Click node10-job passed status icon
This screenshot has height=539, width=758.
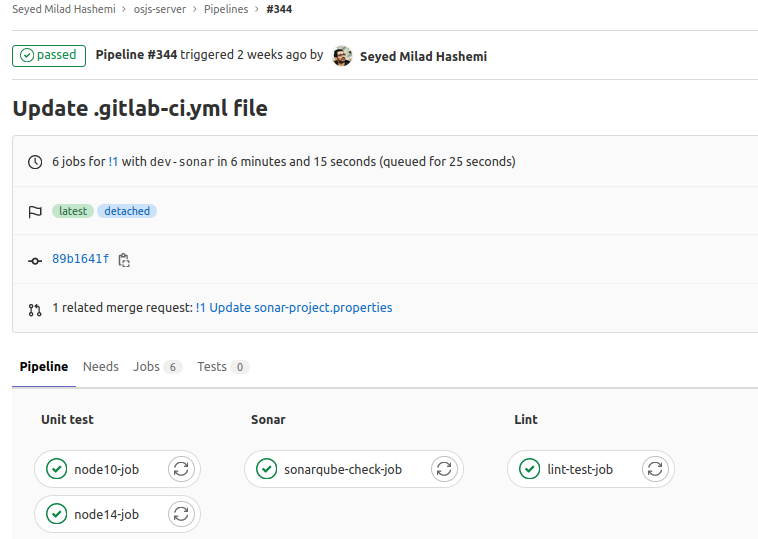coord(57,469)
